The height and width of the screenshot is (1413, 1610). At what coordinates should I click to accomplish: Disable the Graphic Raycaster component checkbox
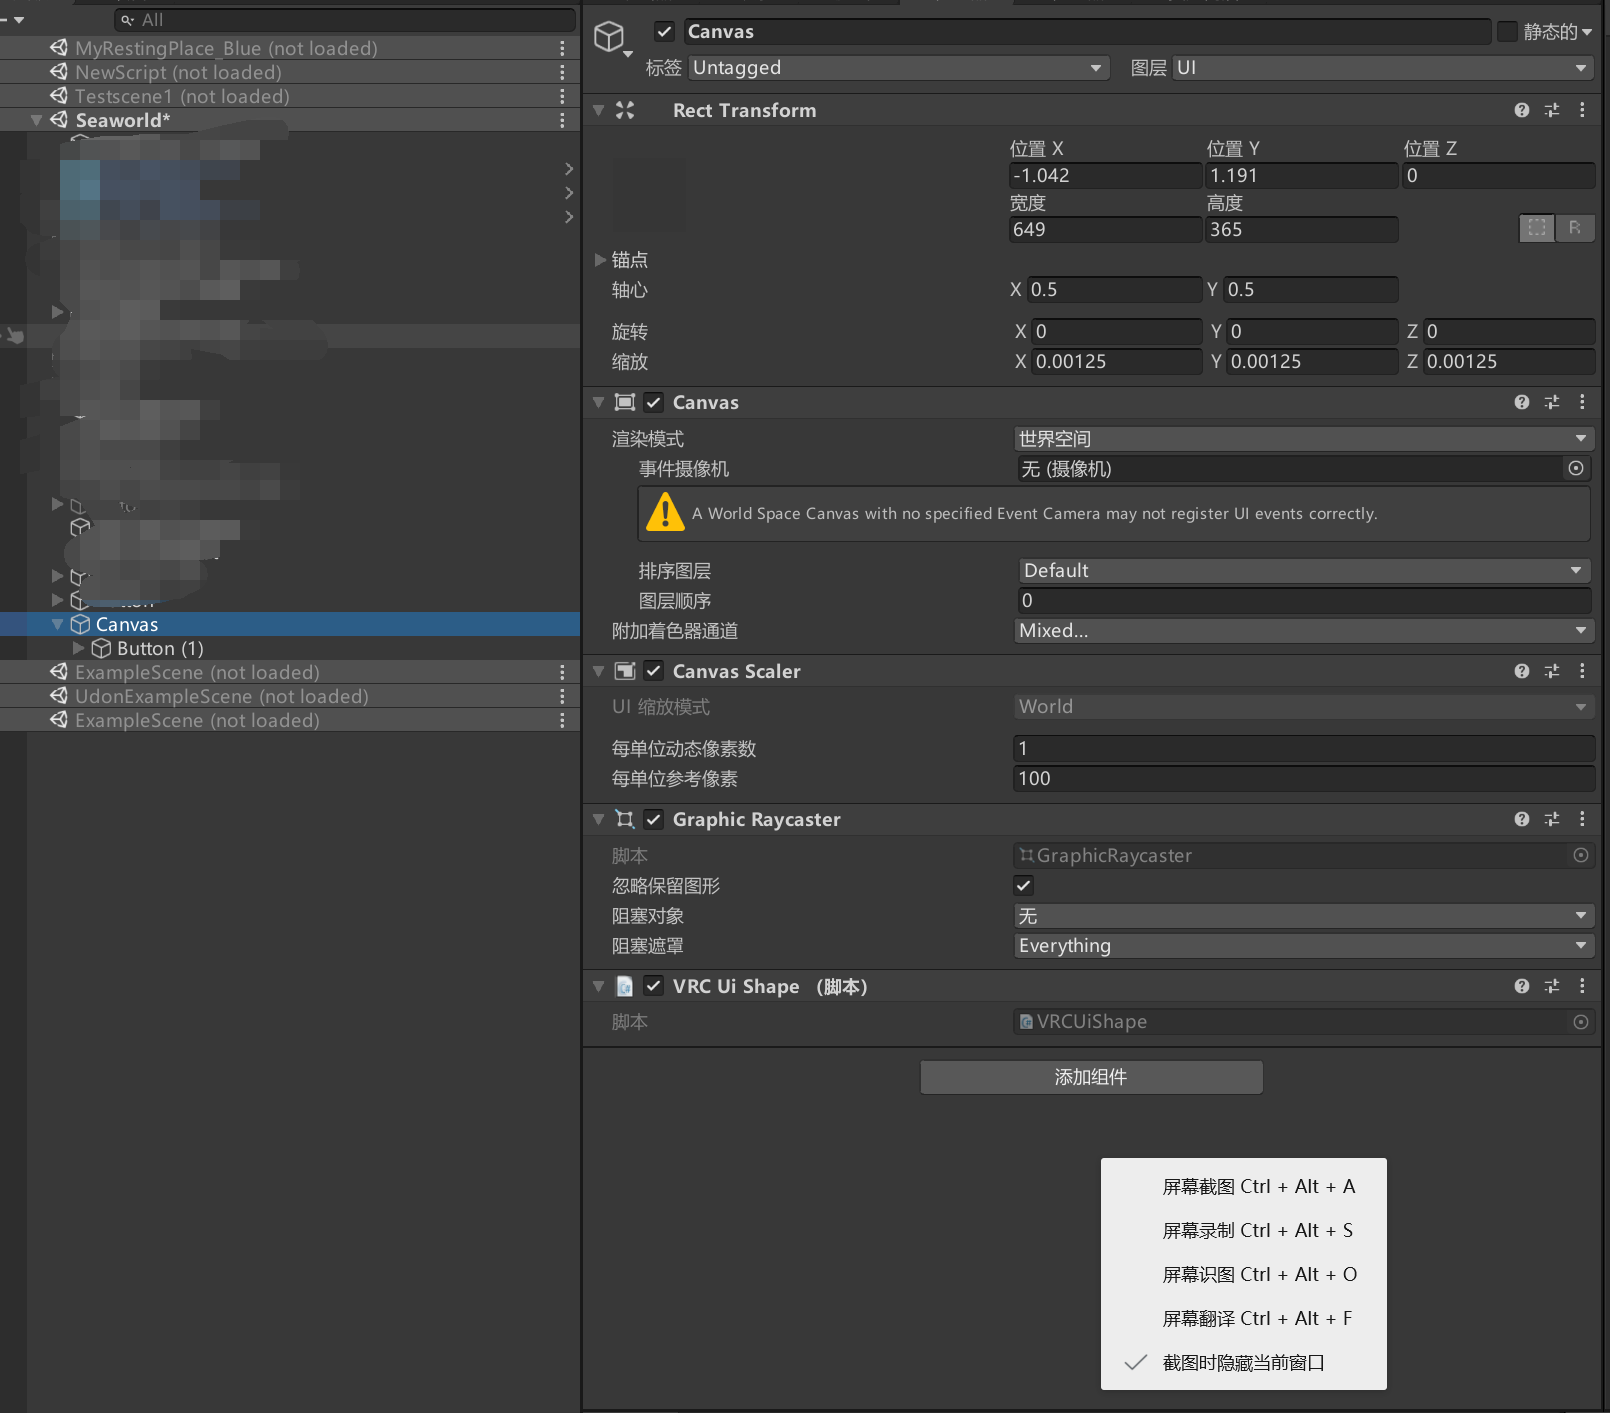(x=654, y=819)
